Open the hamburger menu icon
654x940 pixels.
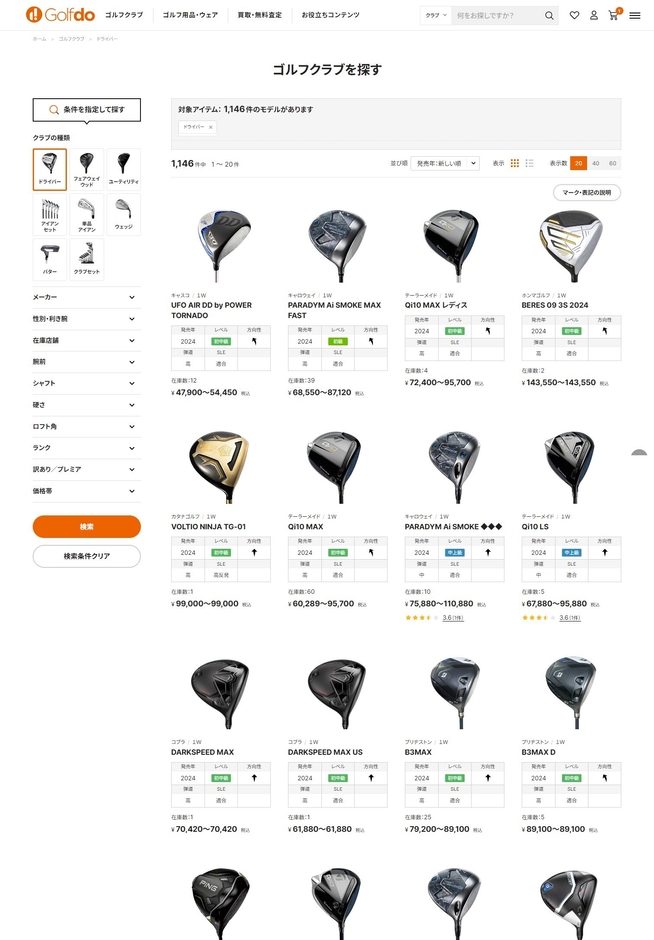(635, 15)
